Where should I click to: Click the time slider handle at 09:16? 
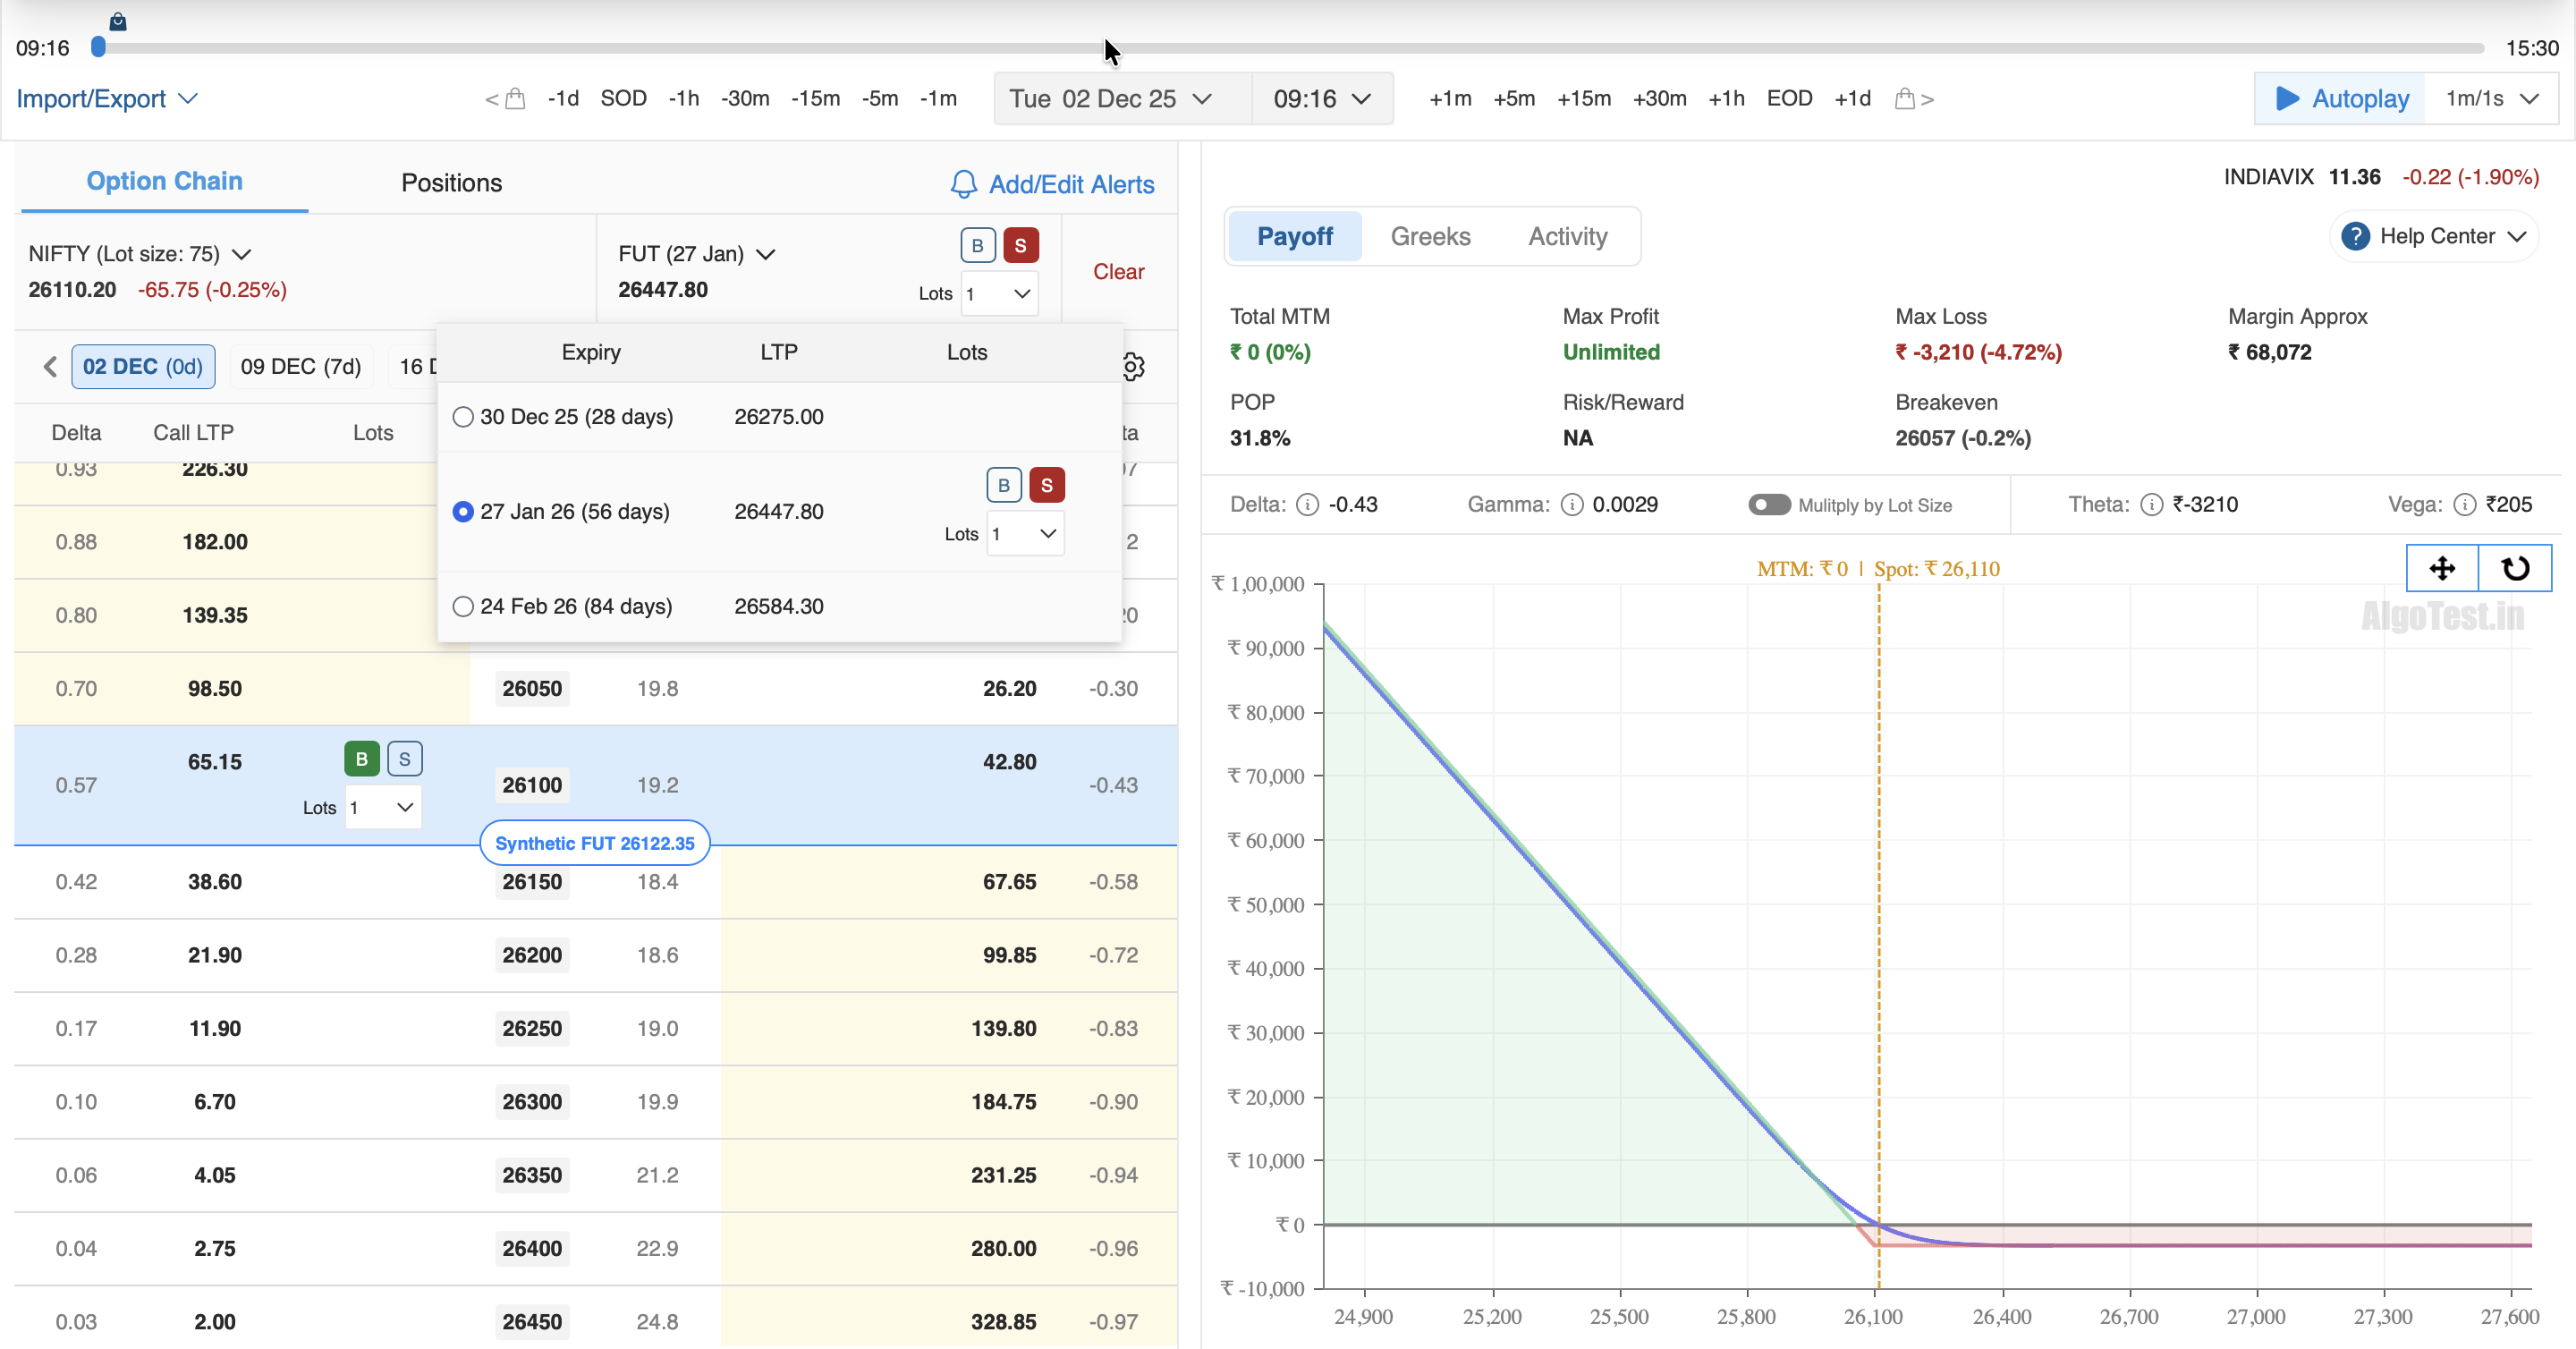point(98,47)
